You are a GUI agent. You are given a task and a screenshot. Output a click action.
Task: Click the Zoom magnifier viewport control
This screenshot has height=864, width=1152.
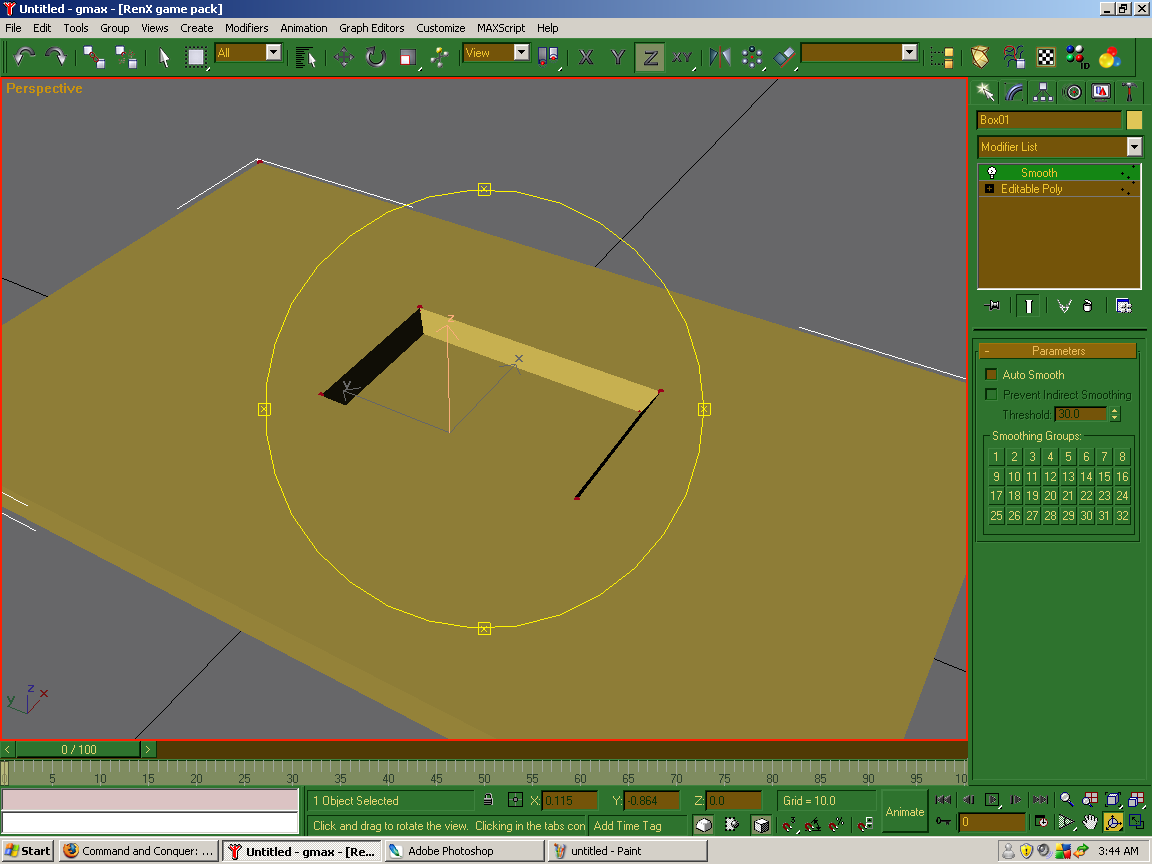coord(1066,799)
